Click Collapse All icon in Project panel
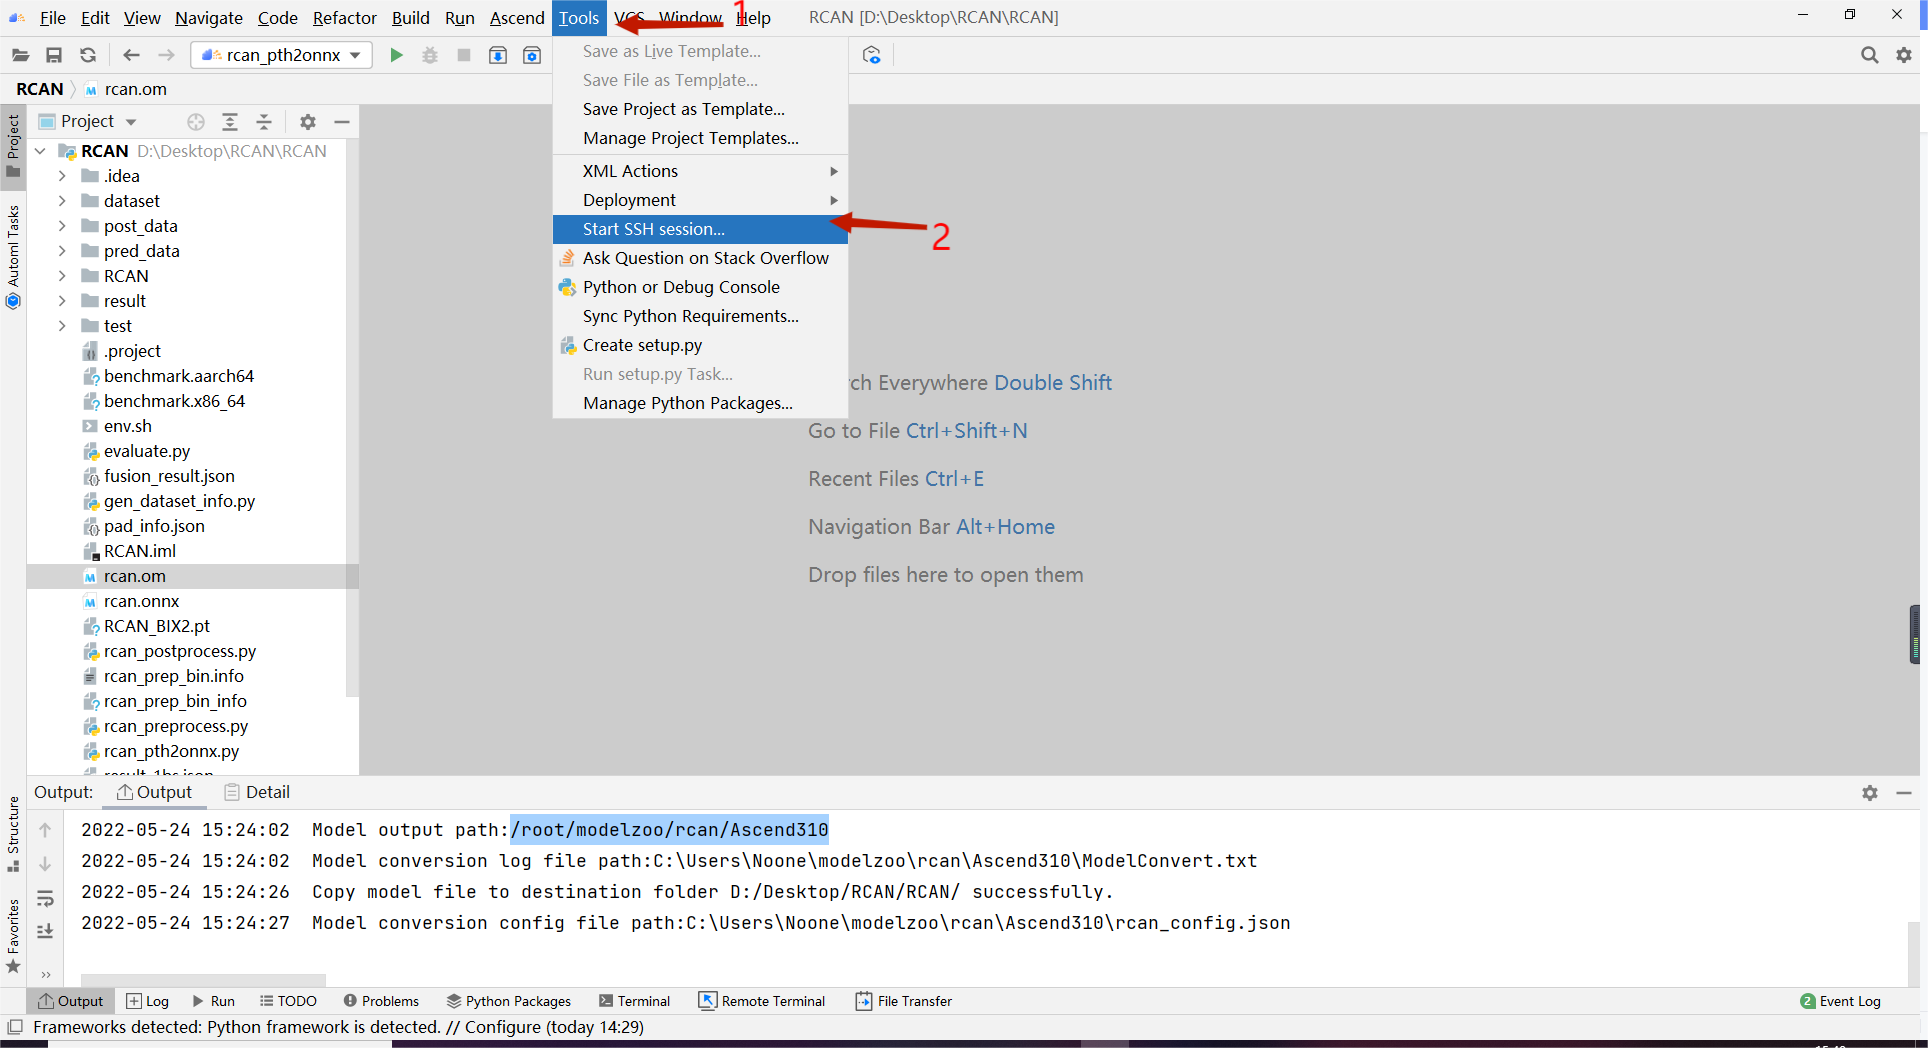Screen dimensions: 1928x1048 [x=264, y=122]
